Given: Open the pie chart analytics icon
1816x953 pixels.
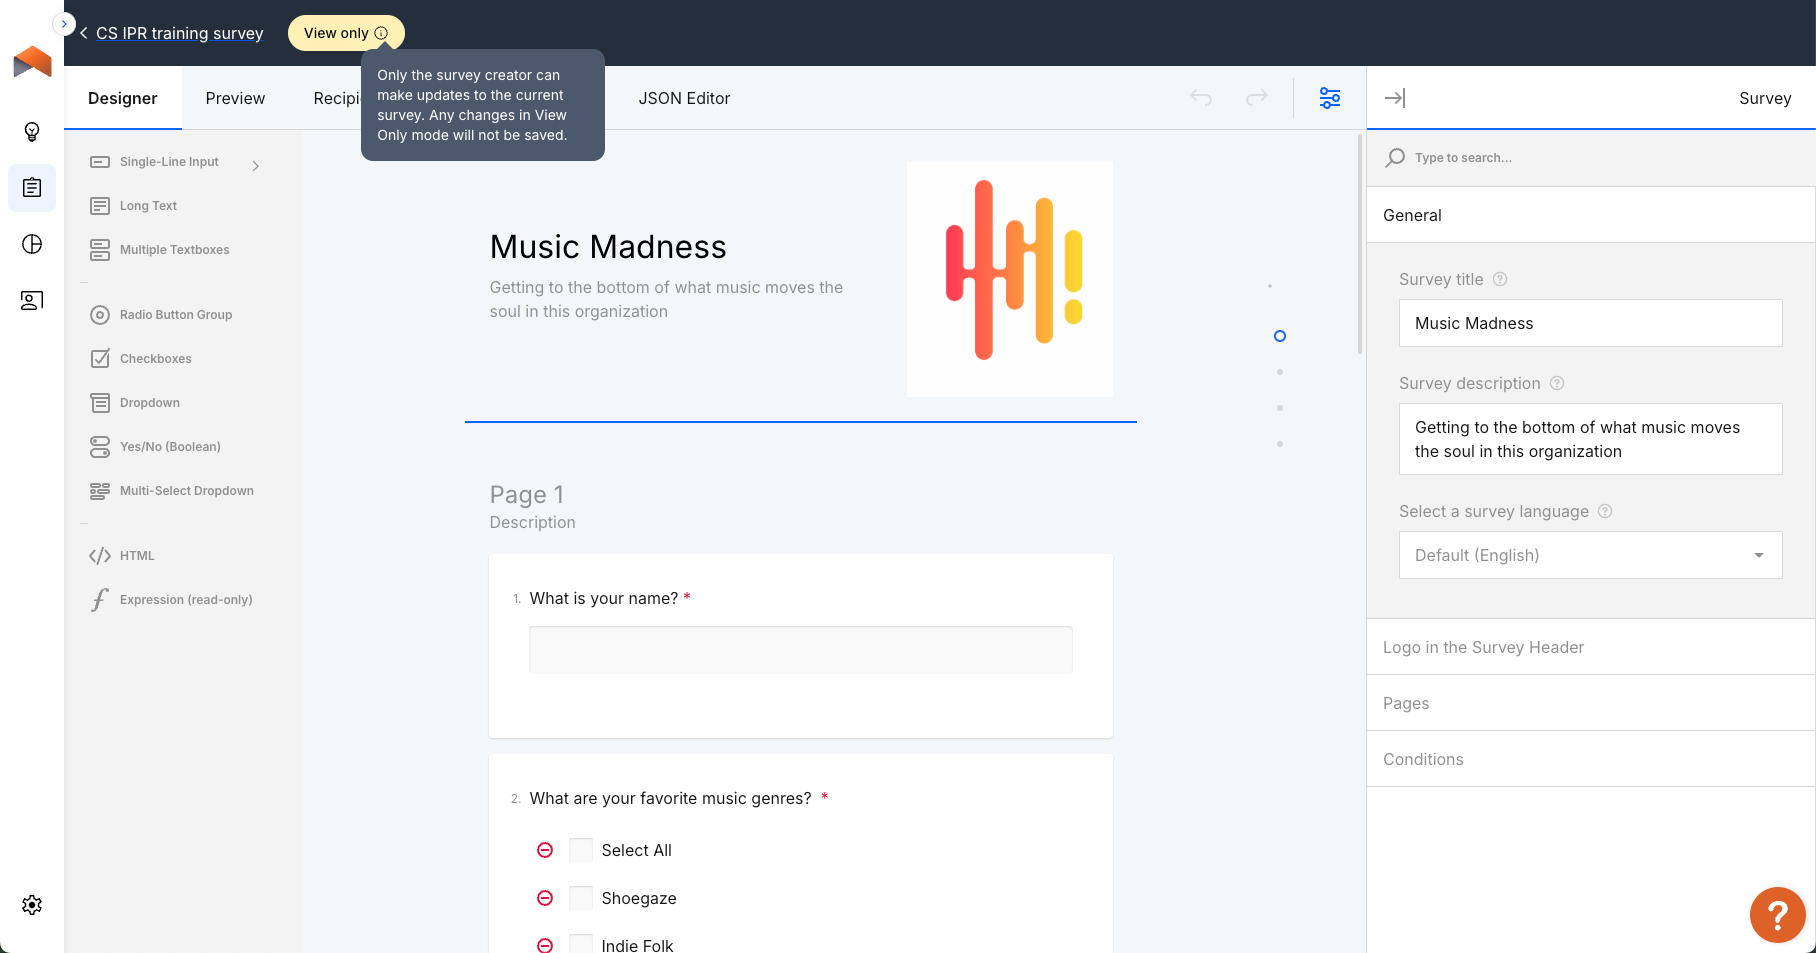Looking at the screenshot, I should [32, 244].
